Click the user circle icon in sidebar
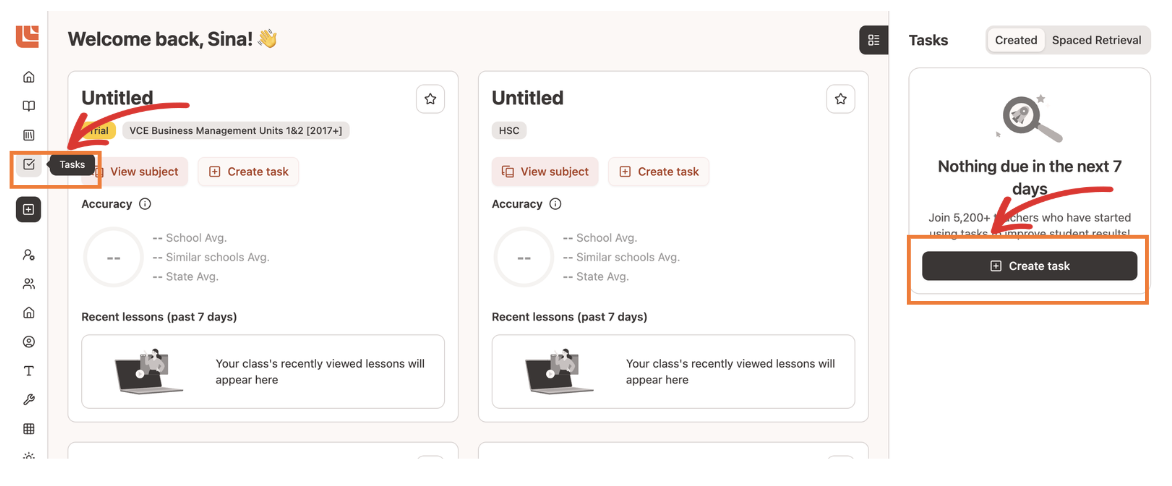This screenshot has height=486, width=1172. coord(29,342)
